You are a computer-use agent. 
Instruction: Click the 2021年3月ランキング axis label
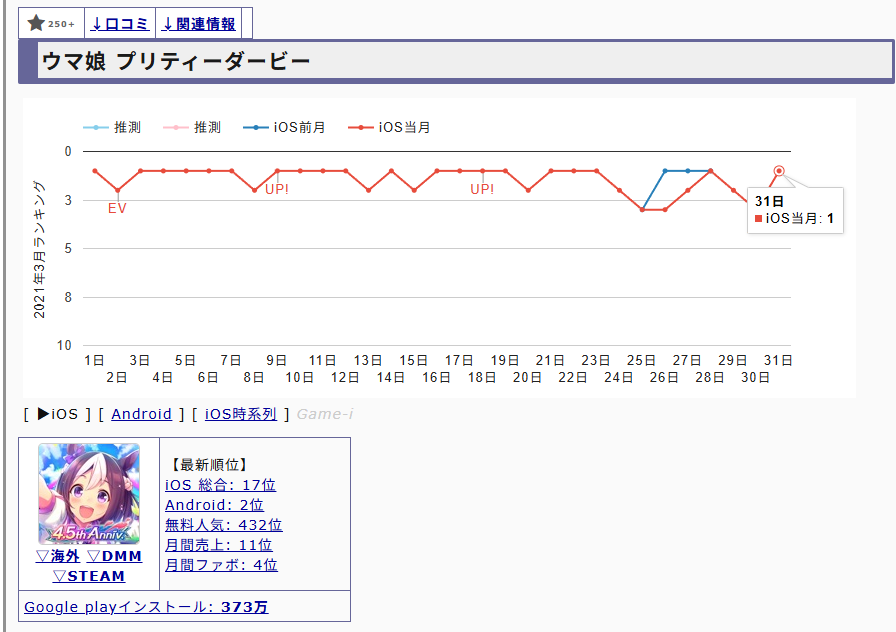pyautogui.click(x=39, y=249)
